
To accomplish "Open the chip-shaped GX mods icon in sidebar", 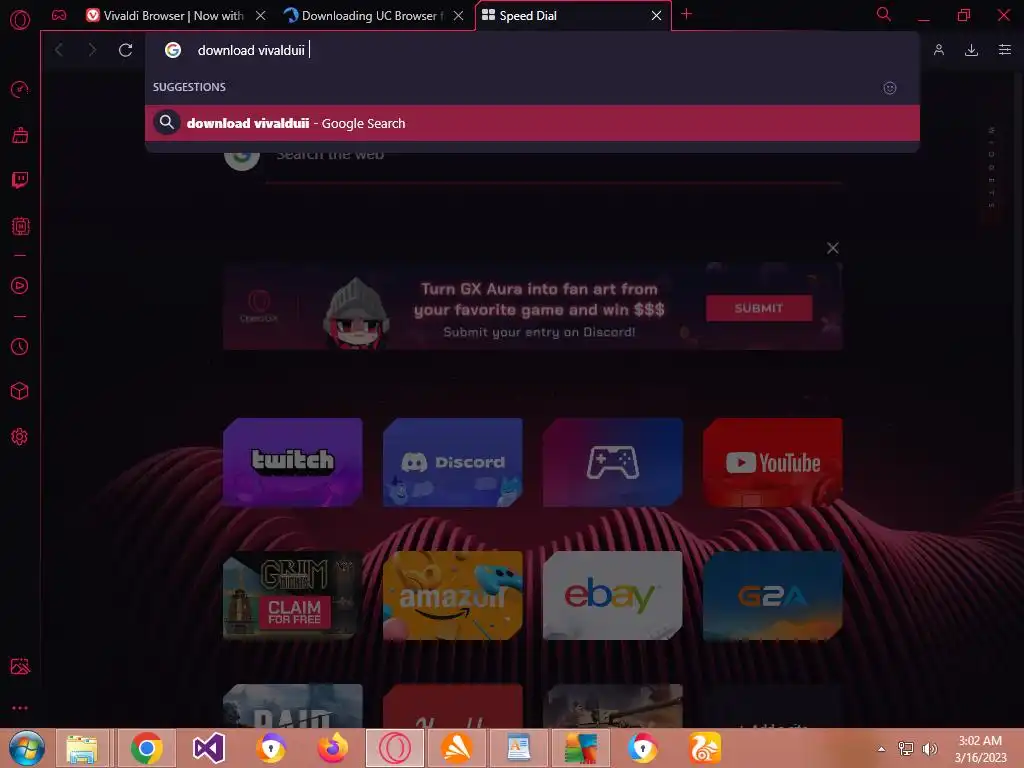I will point(20,226).
